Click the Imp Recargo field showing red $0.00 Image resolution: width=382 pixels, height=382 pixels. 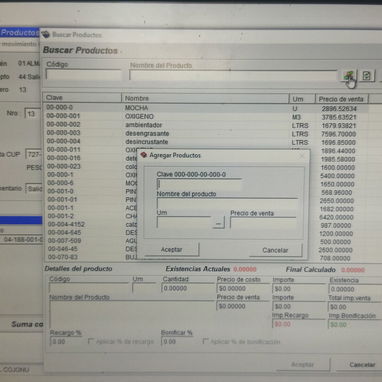[x=298, y=324]
